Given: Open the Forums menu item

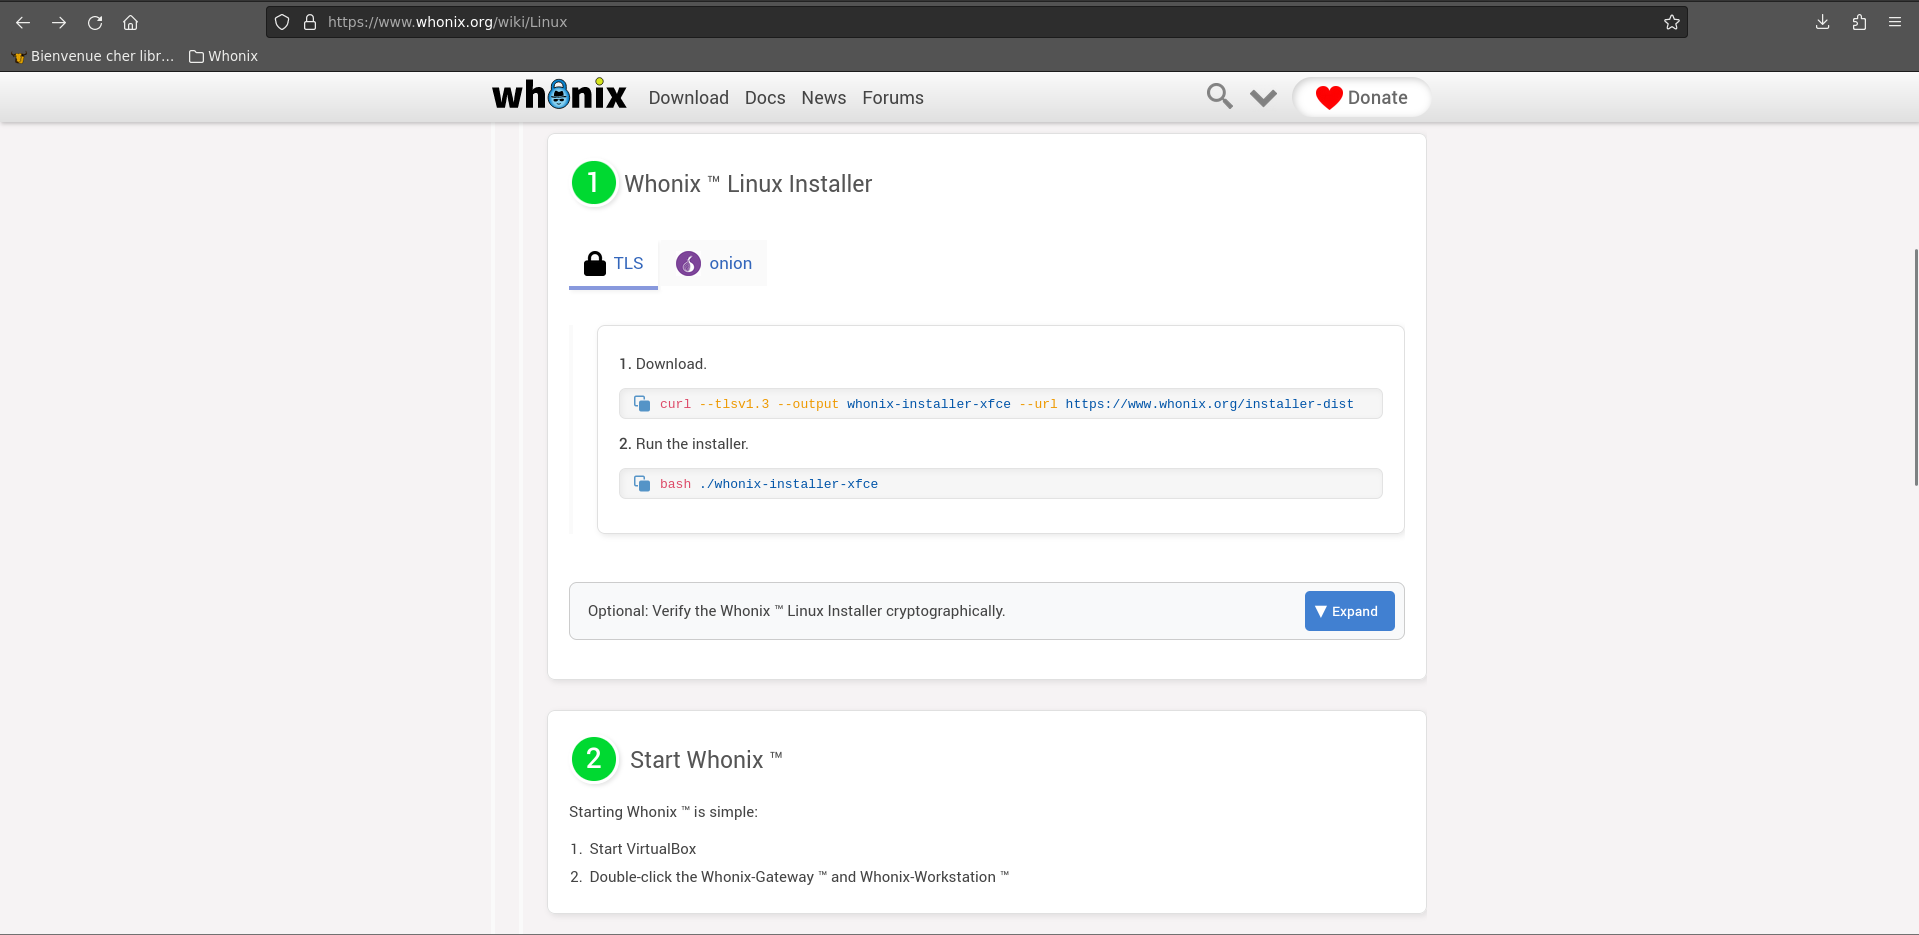Looking at the screenshot, I should pyautogui.click(x=893, y=98).
